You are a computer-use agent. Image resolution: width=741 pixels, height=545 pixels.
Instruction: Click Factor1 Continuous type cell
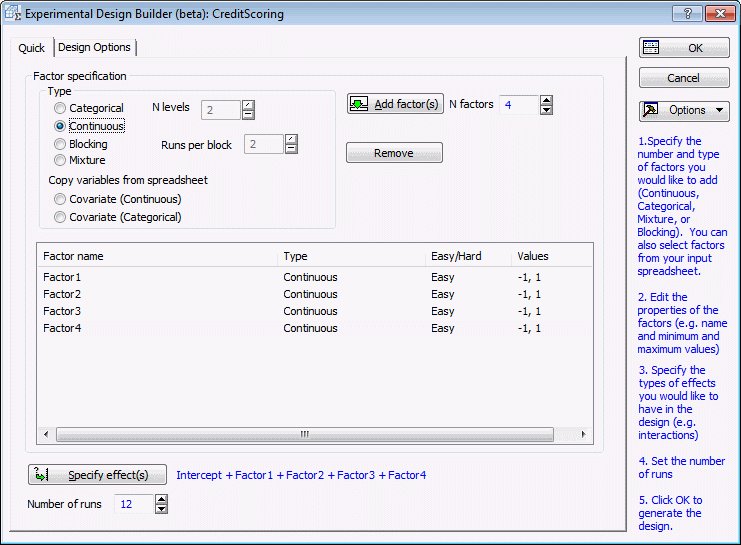310,277
